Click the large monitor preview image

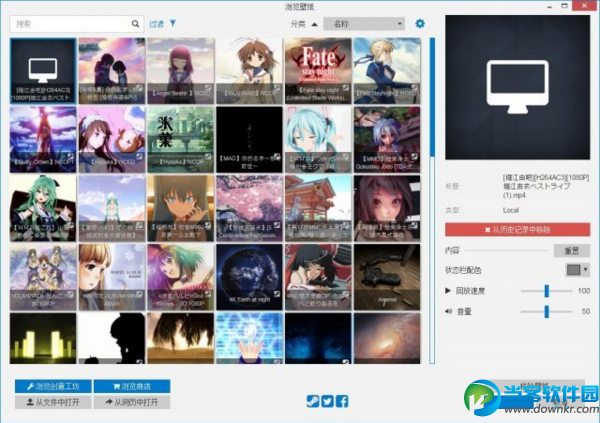coord(517,87)
